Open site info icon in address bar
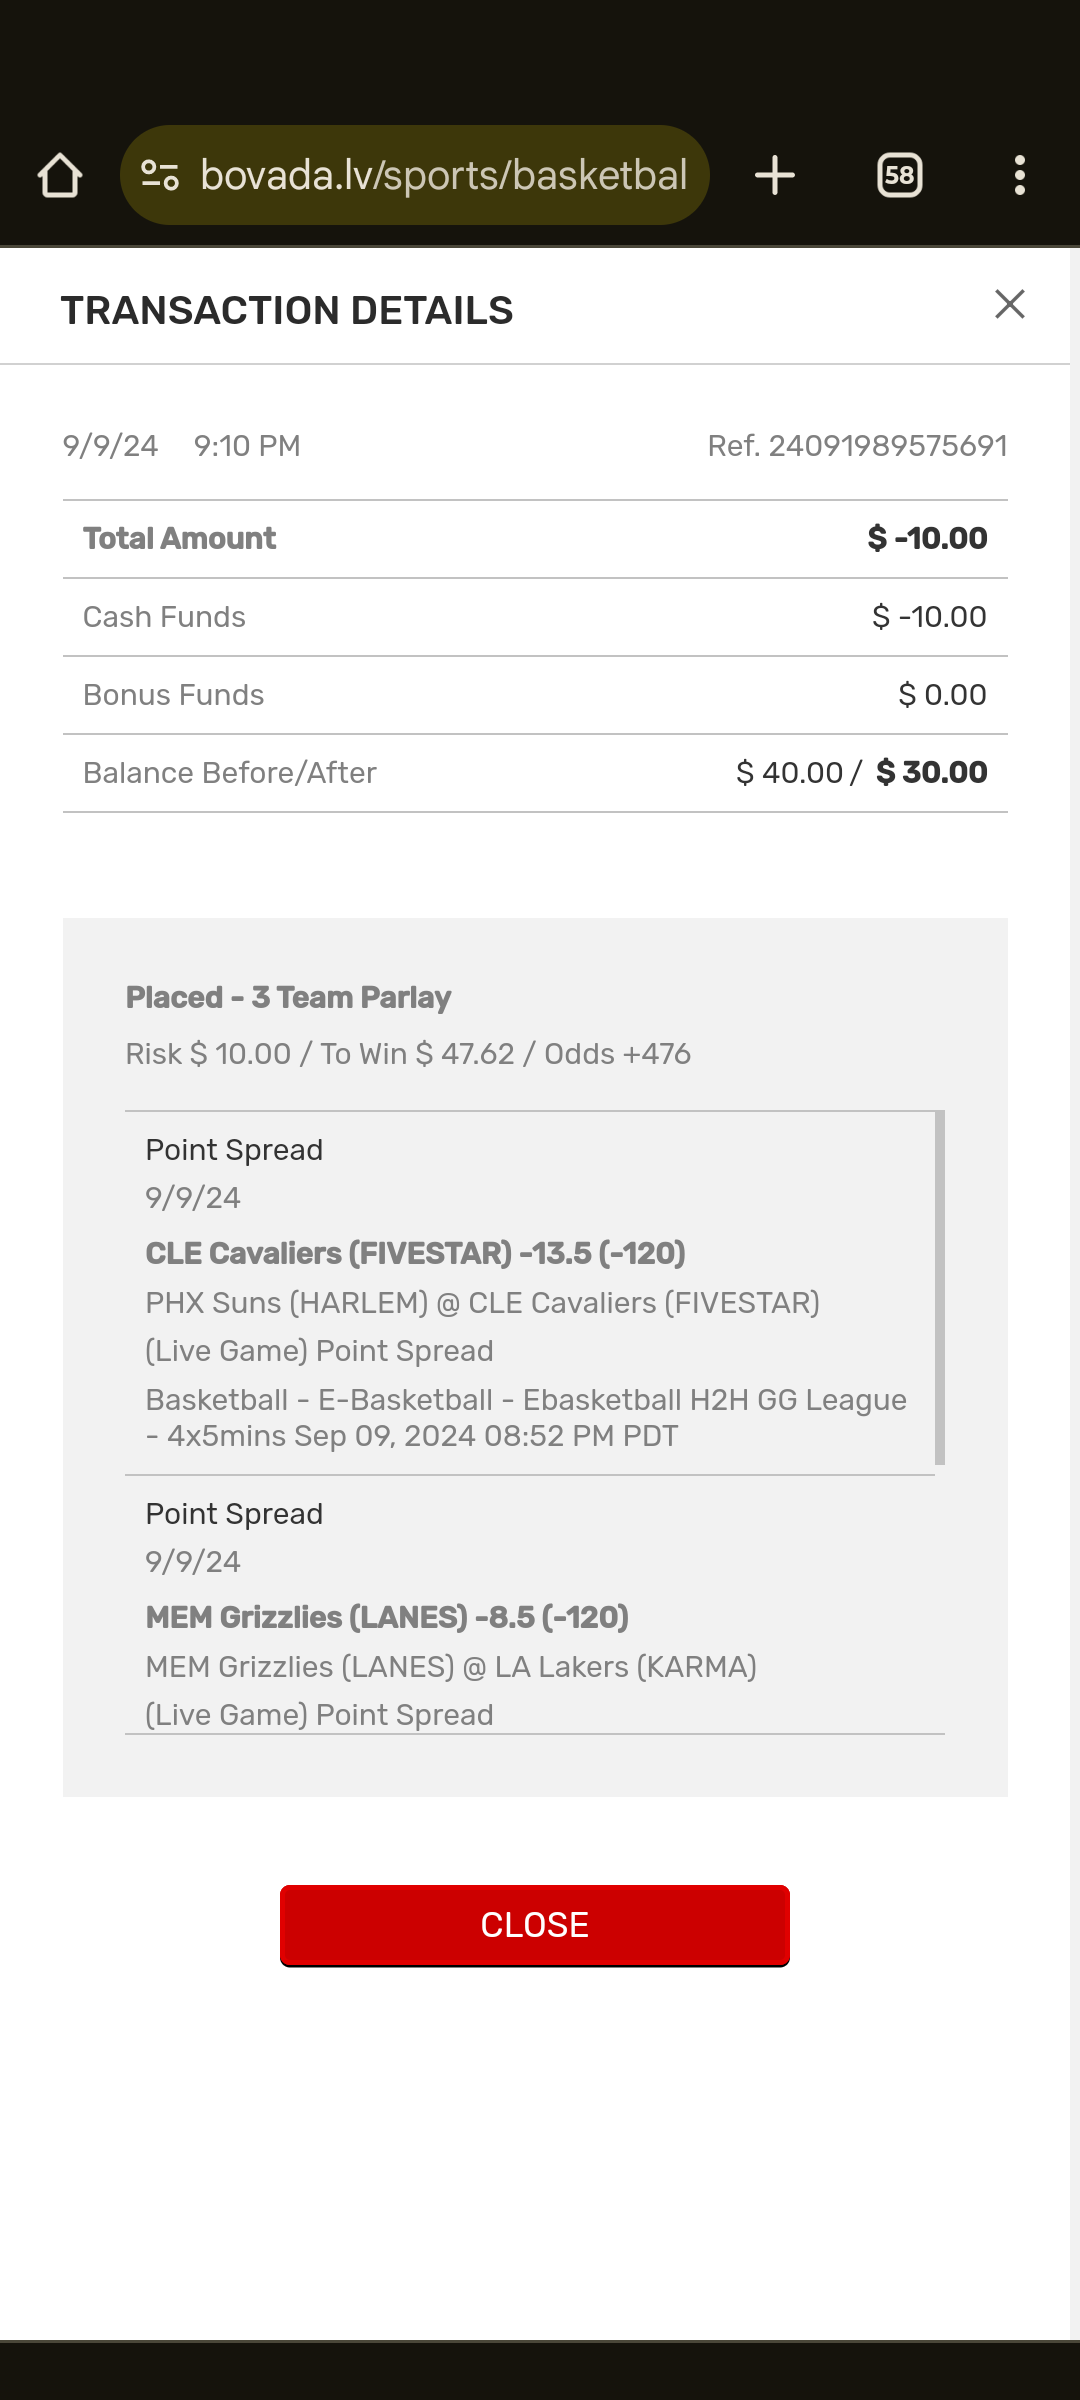Screen dimensions: 1080x2400 coord(160,176)
